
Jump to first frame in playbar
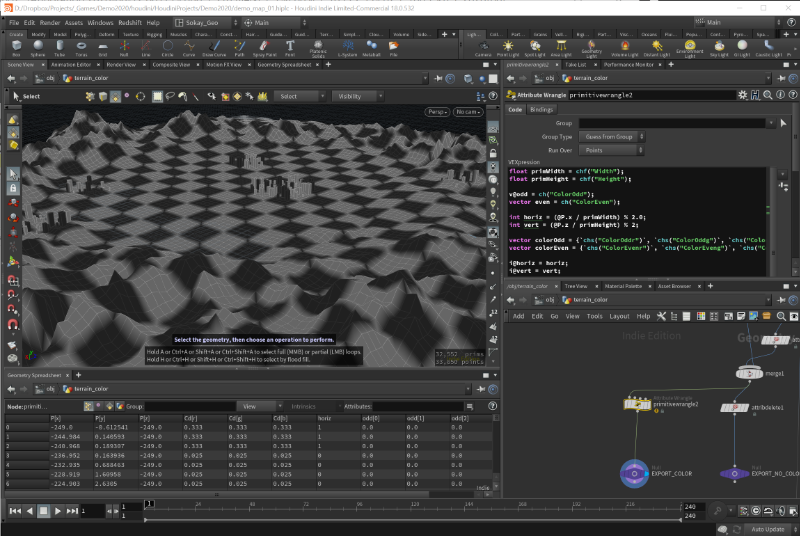tap(14, 511)
